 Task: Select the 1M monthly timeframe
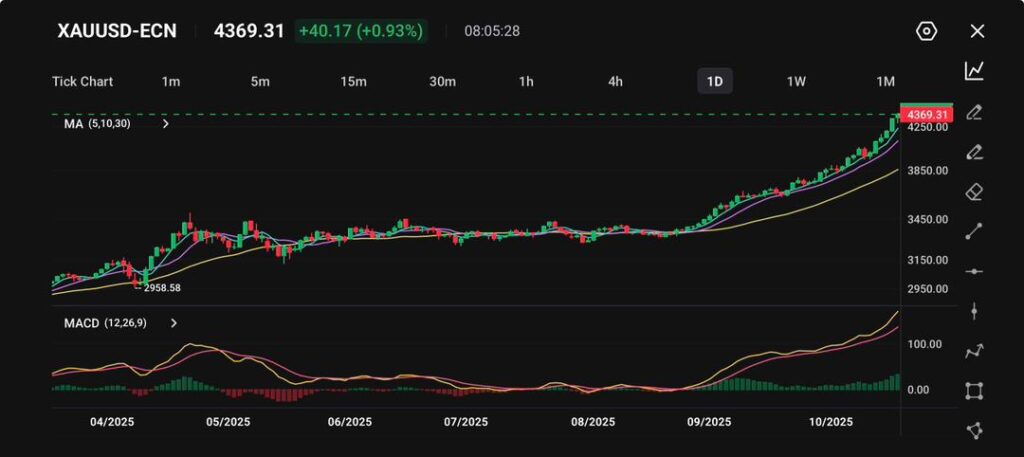pos(885,81)
